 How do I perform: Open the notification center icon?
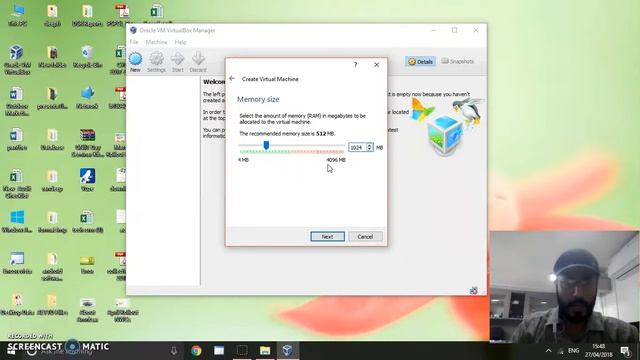626,350
